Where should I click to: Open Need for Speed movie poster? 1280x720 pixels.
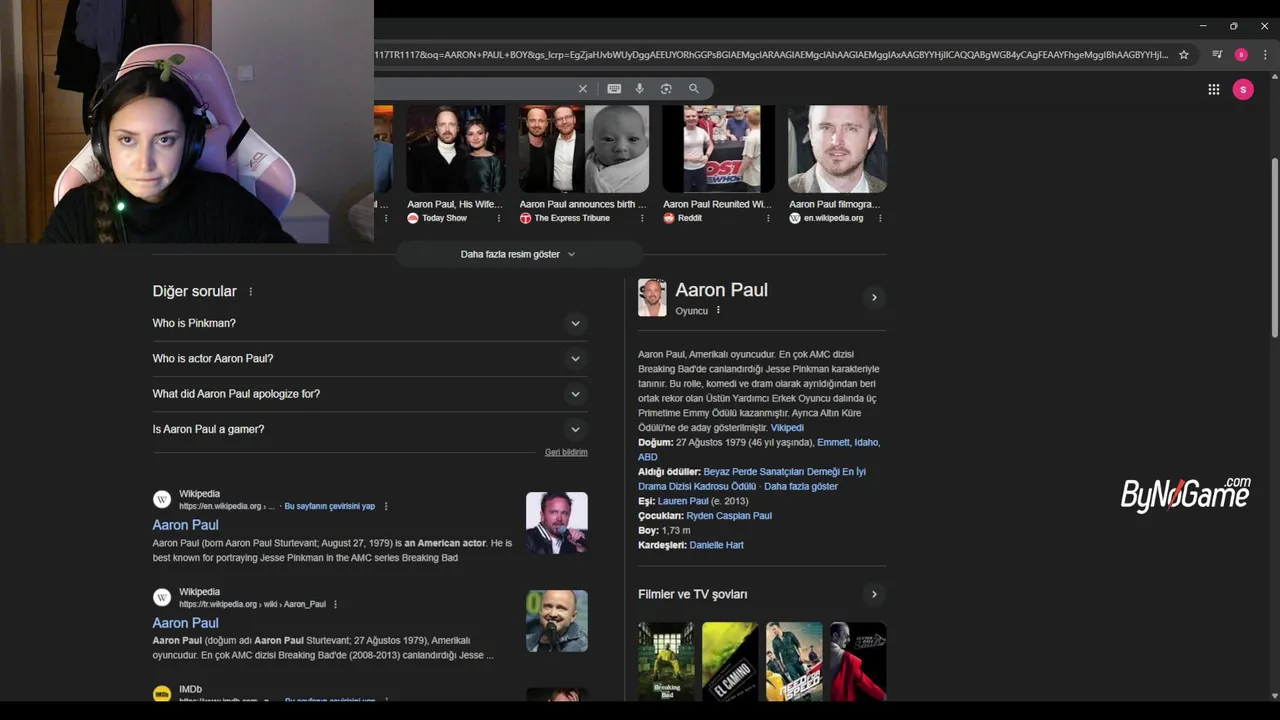(794, 661)
